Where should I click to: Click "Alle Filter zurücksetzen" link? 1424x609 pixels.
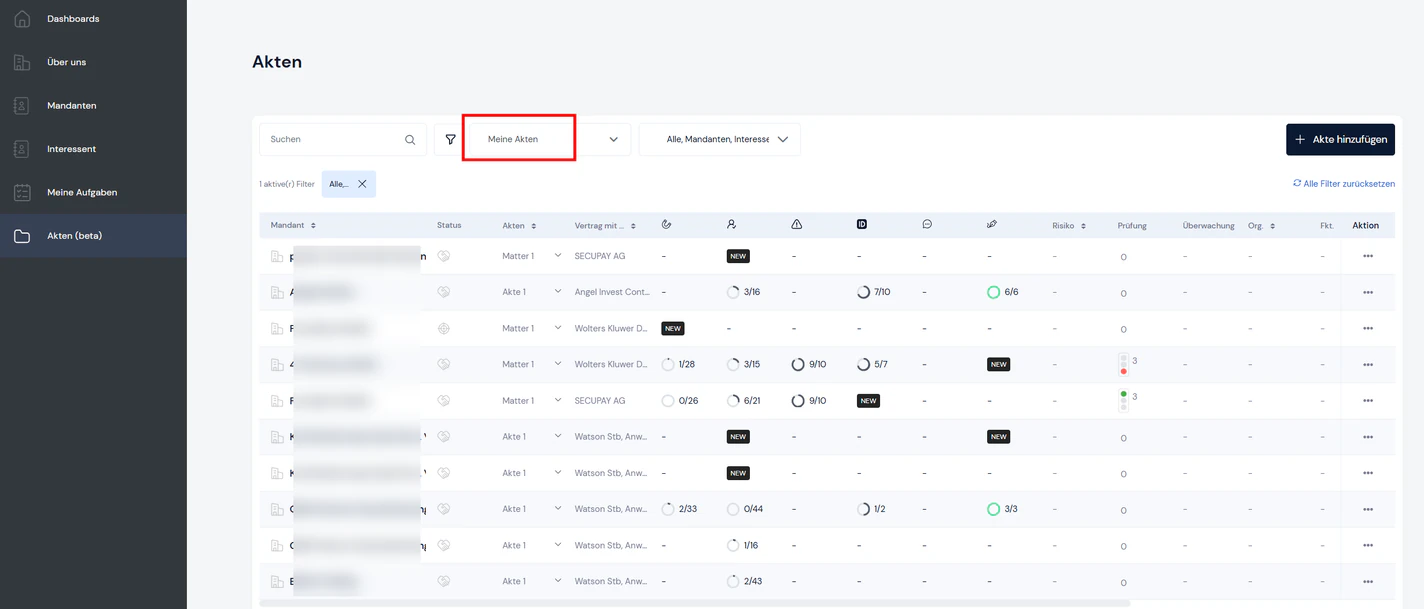[1344, 184]
